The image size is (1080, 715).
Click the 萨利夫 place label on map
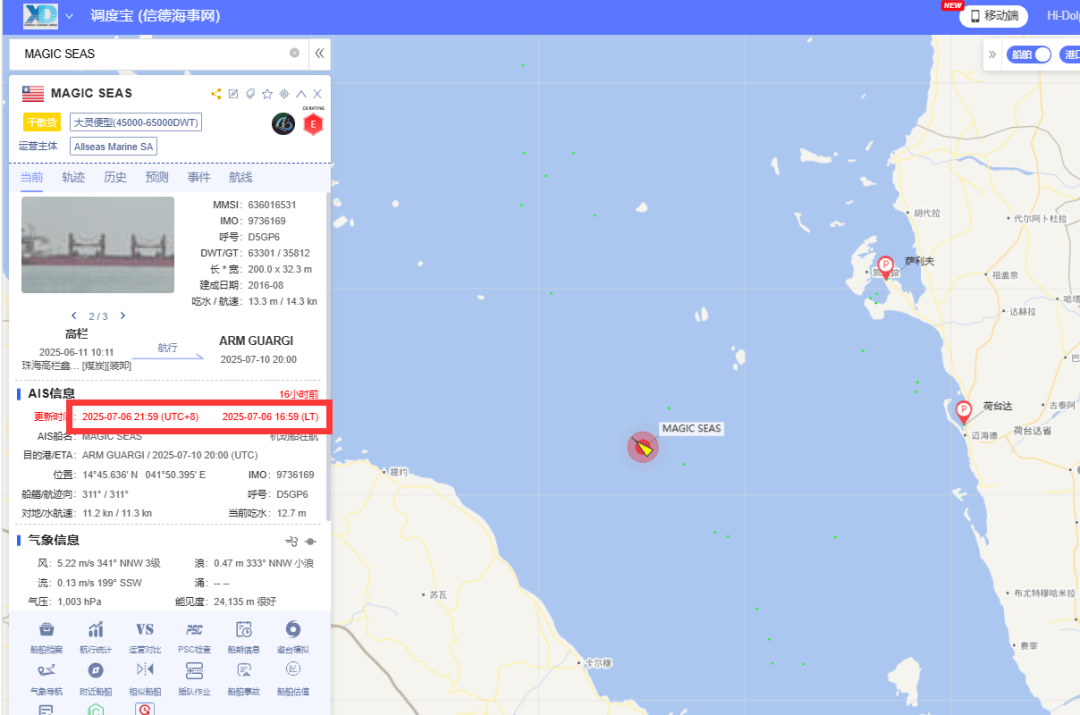click(x=920, y=261)
